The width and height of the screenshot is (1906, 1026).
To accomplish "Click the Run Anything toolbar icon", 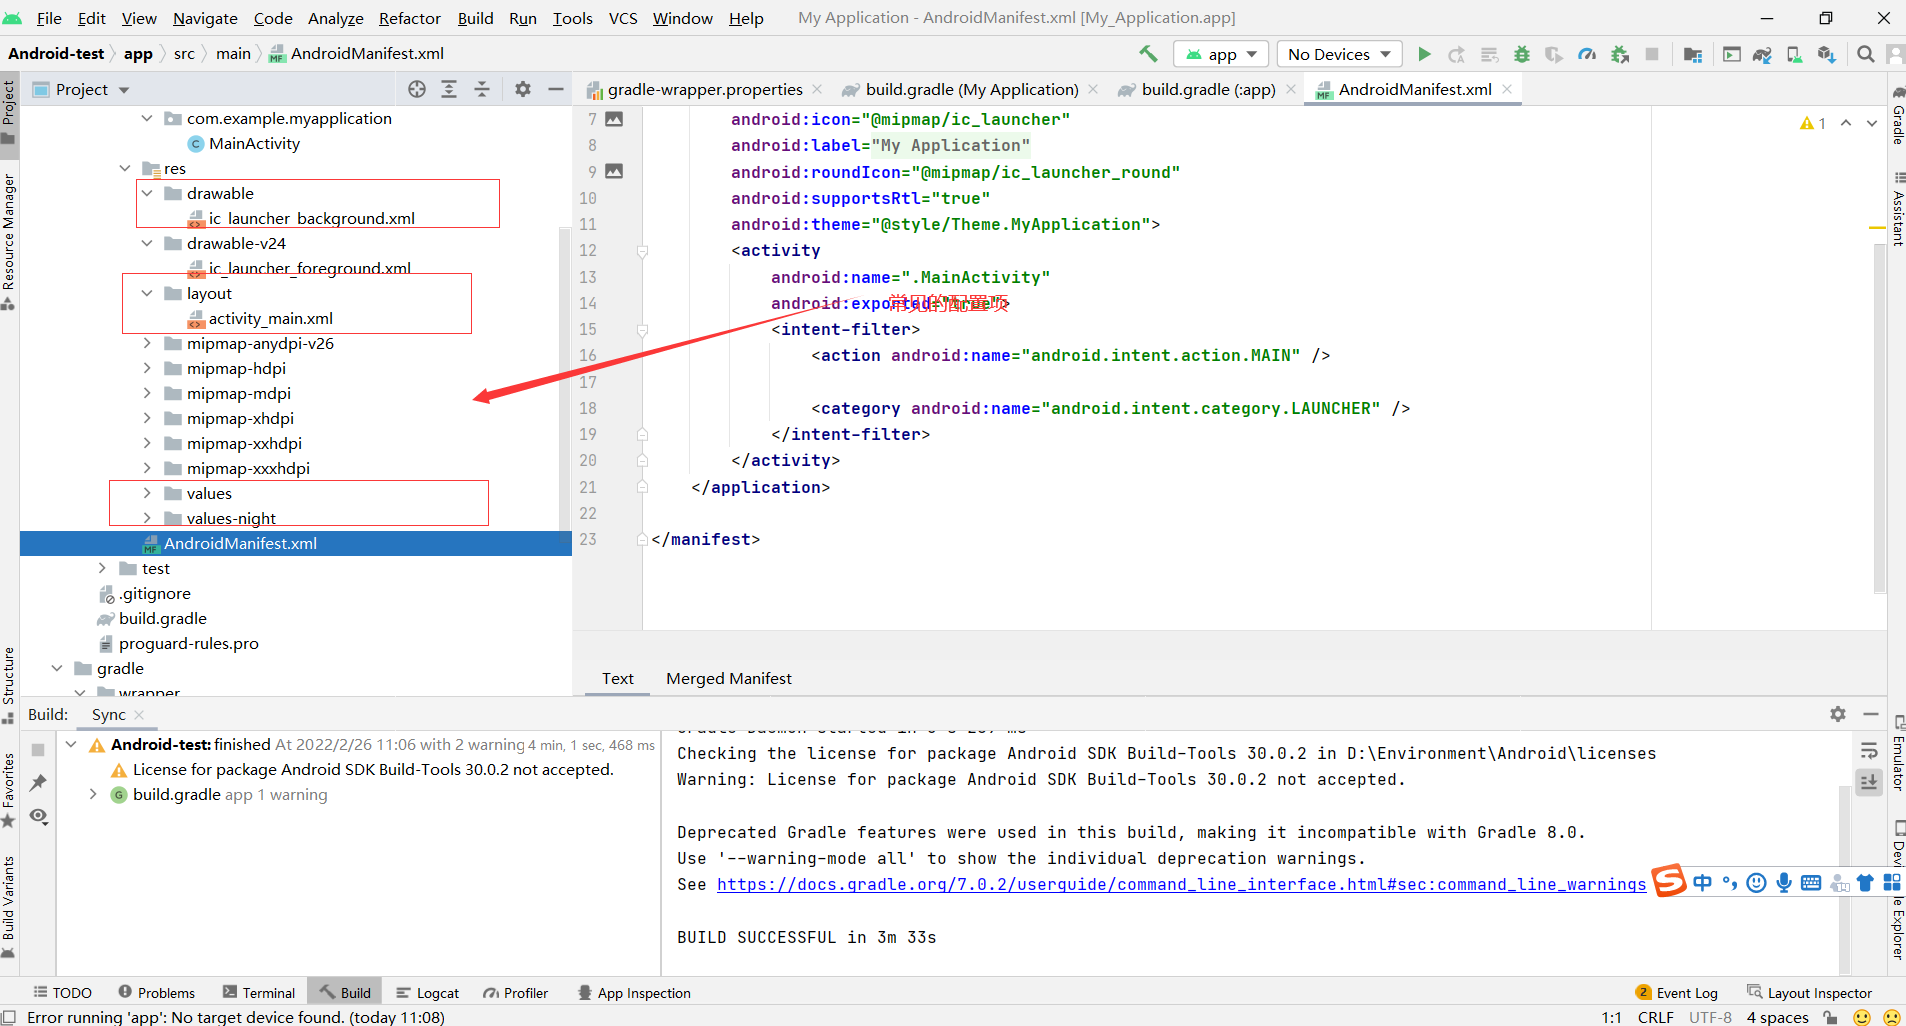I will [1731, 54].
